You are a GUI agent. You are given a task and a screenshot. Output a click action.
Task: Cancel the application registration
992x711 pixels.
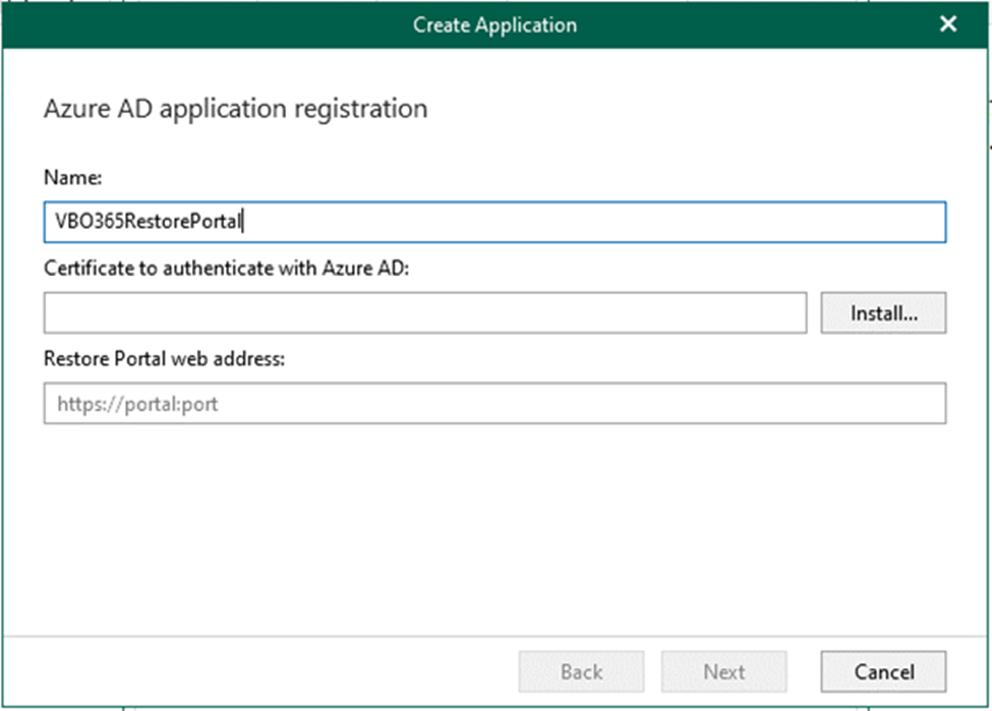(884, 671)
